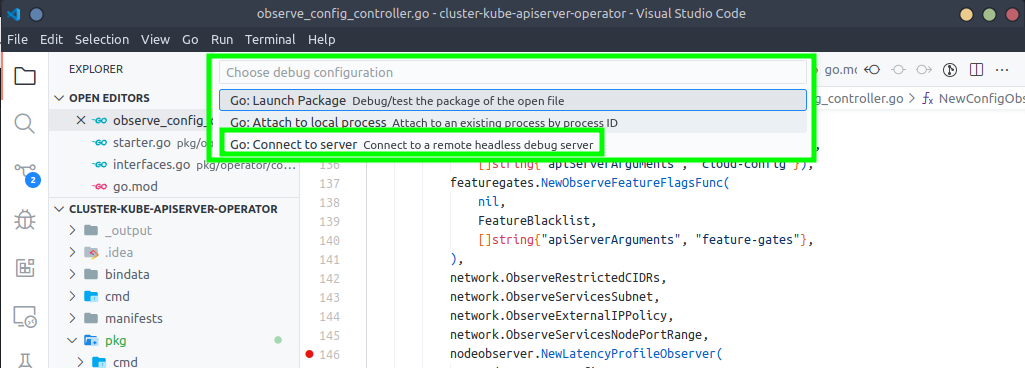Toggle the breakpoint on line 146

click(309, 355)
